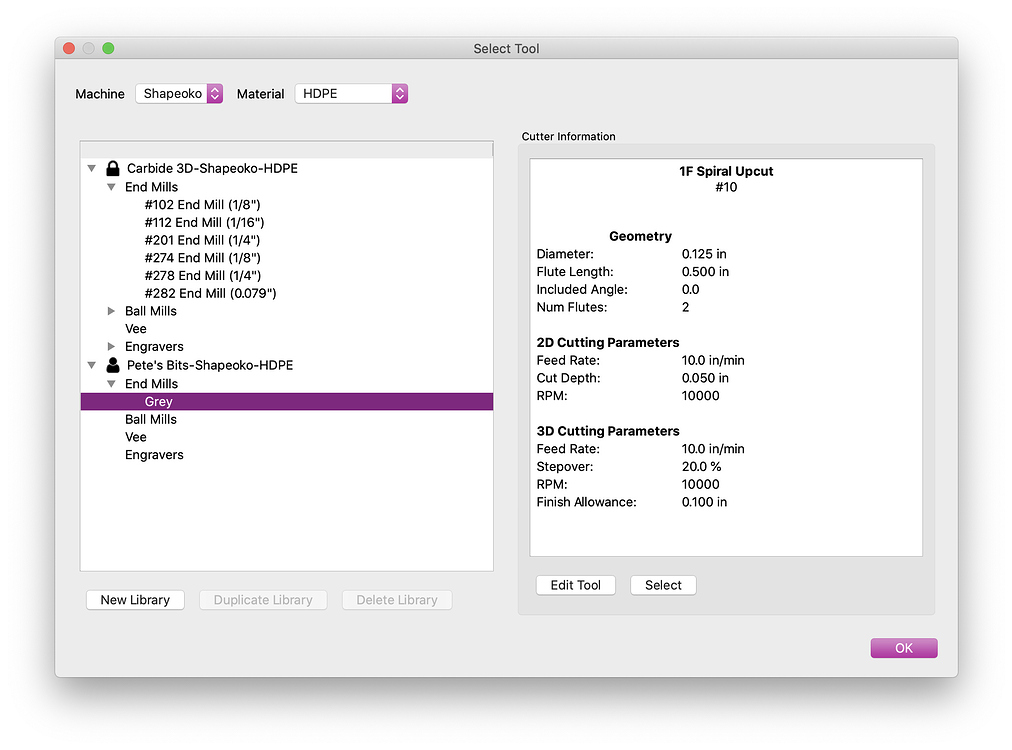This screenshot has width=1012, height=750.
Task: Expand the Carbide 3D Engravers group
Action: 112,347
